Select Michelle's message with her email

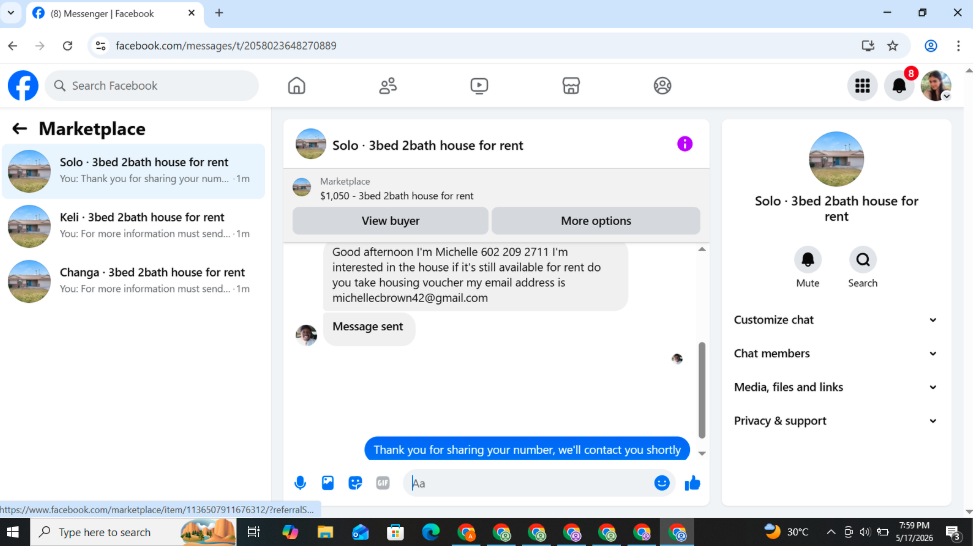475,275
